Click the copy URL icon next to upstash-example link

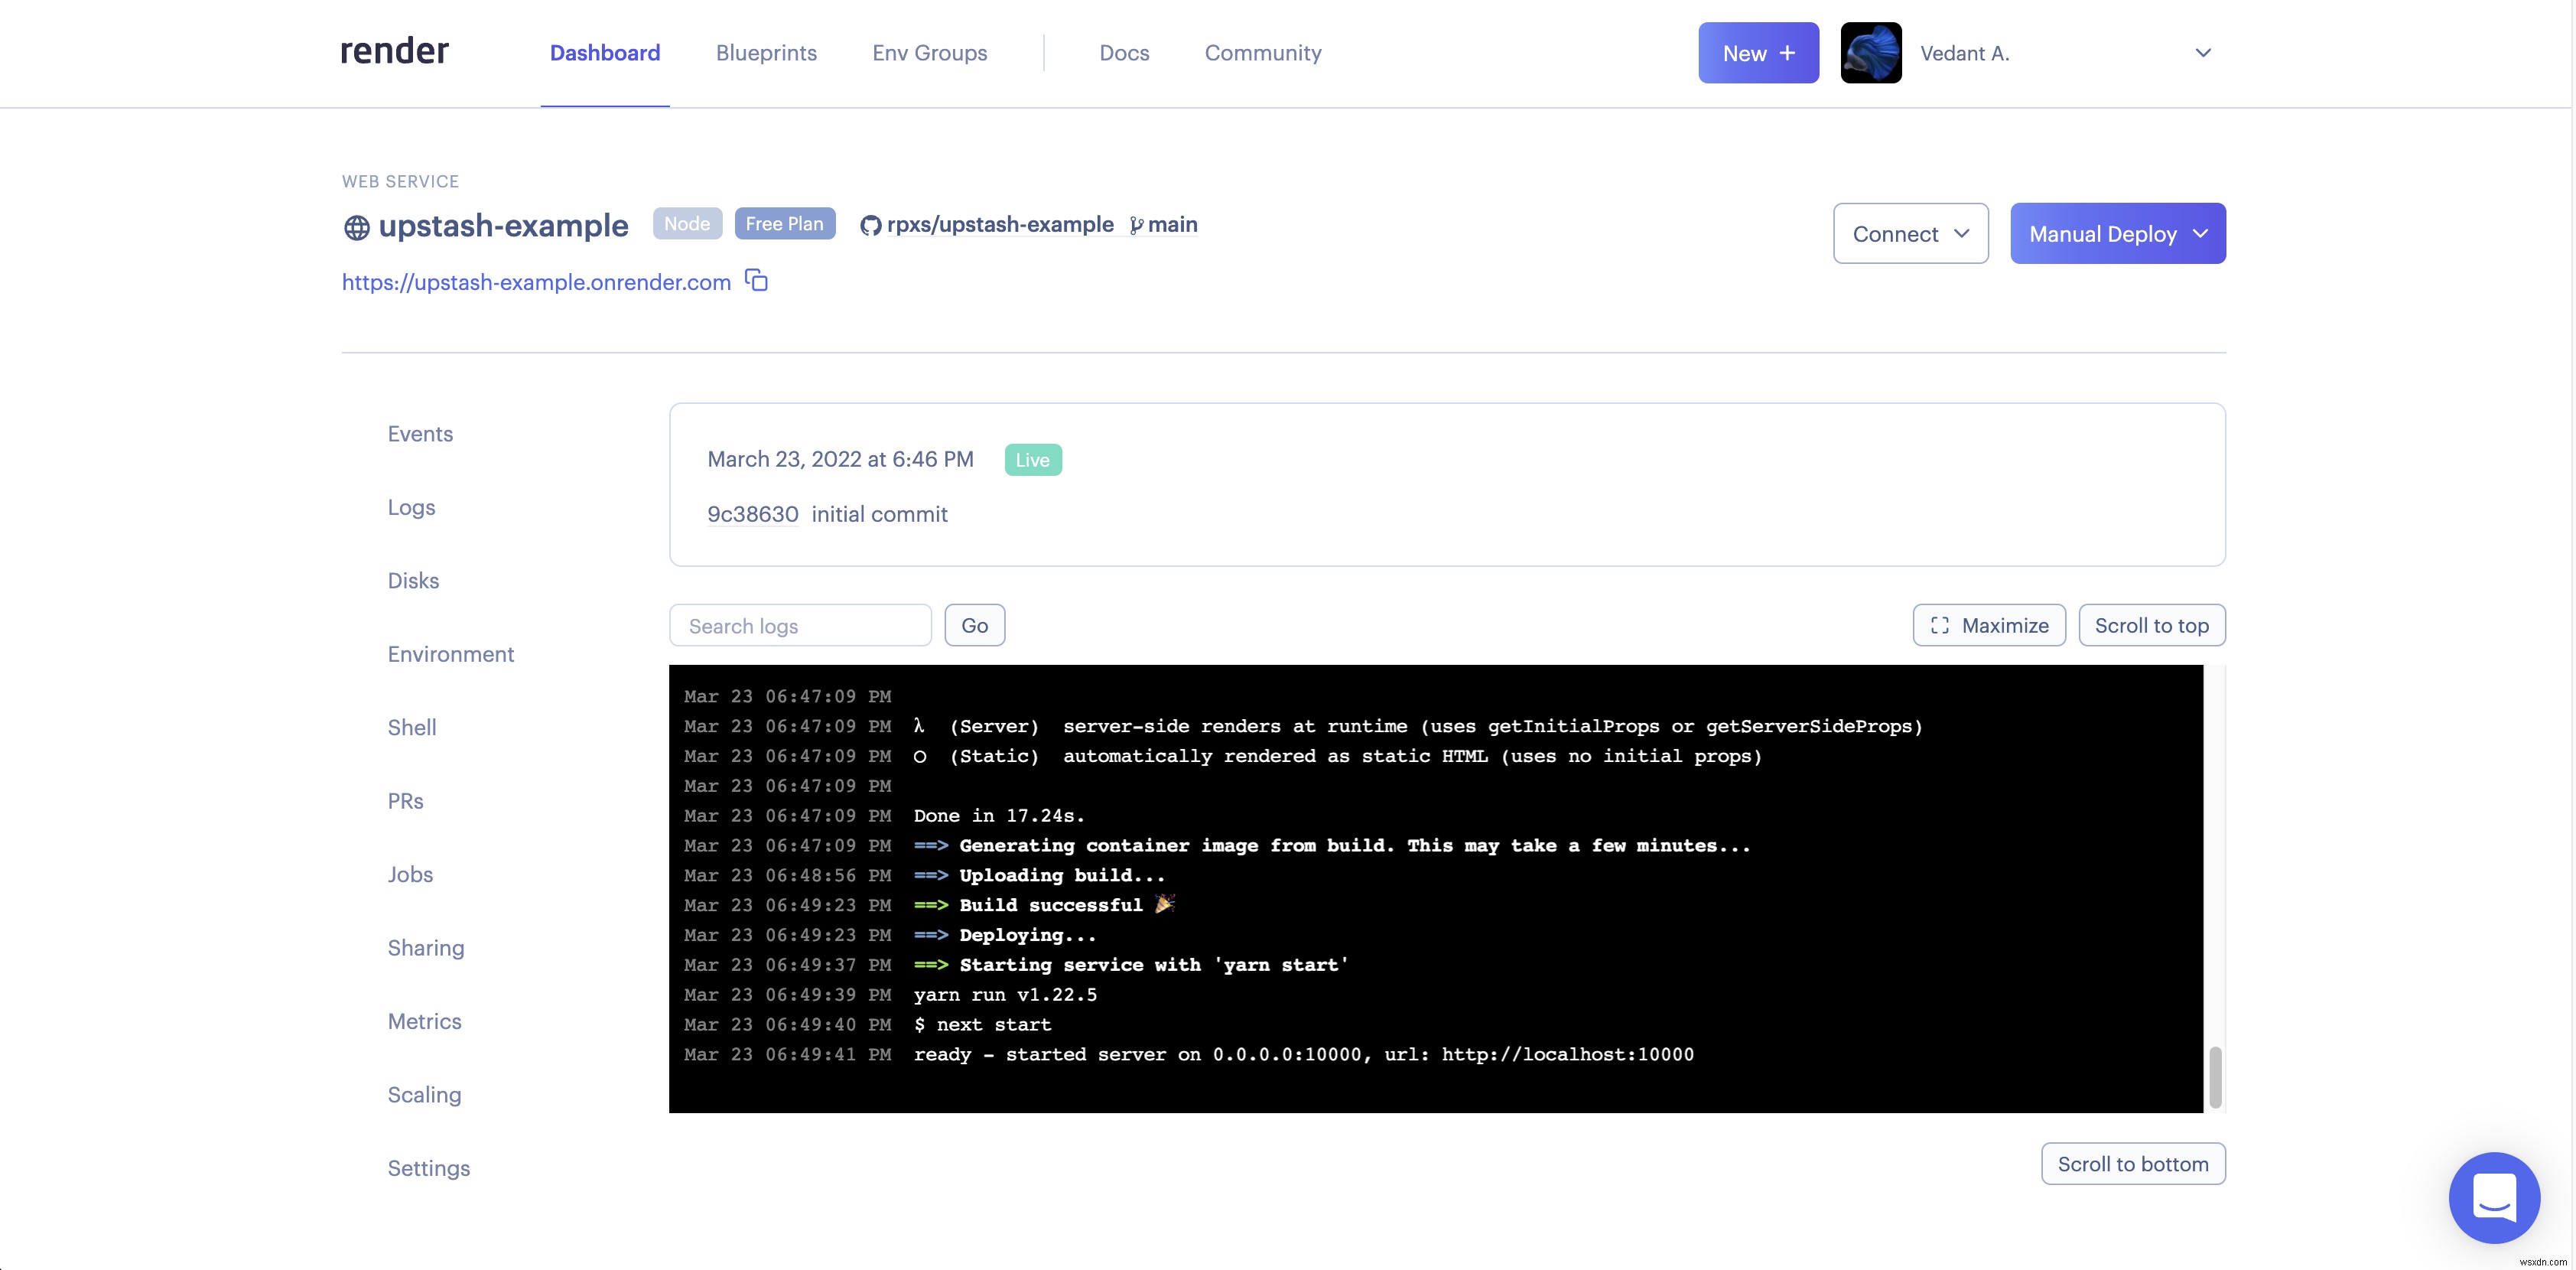tap(756, 279)
